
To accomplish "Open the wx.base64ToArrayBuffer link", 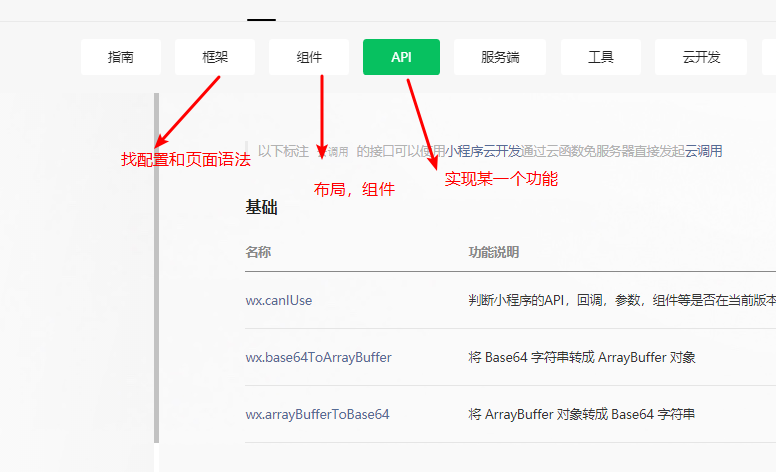I will tap(318, 357).
